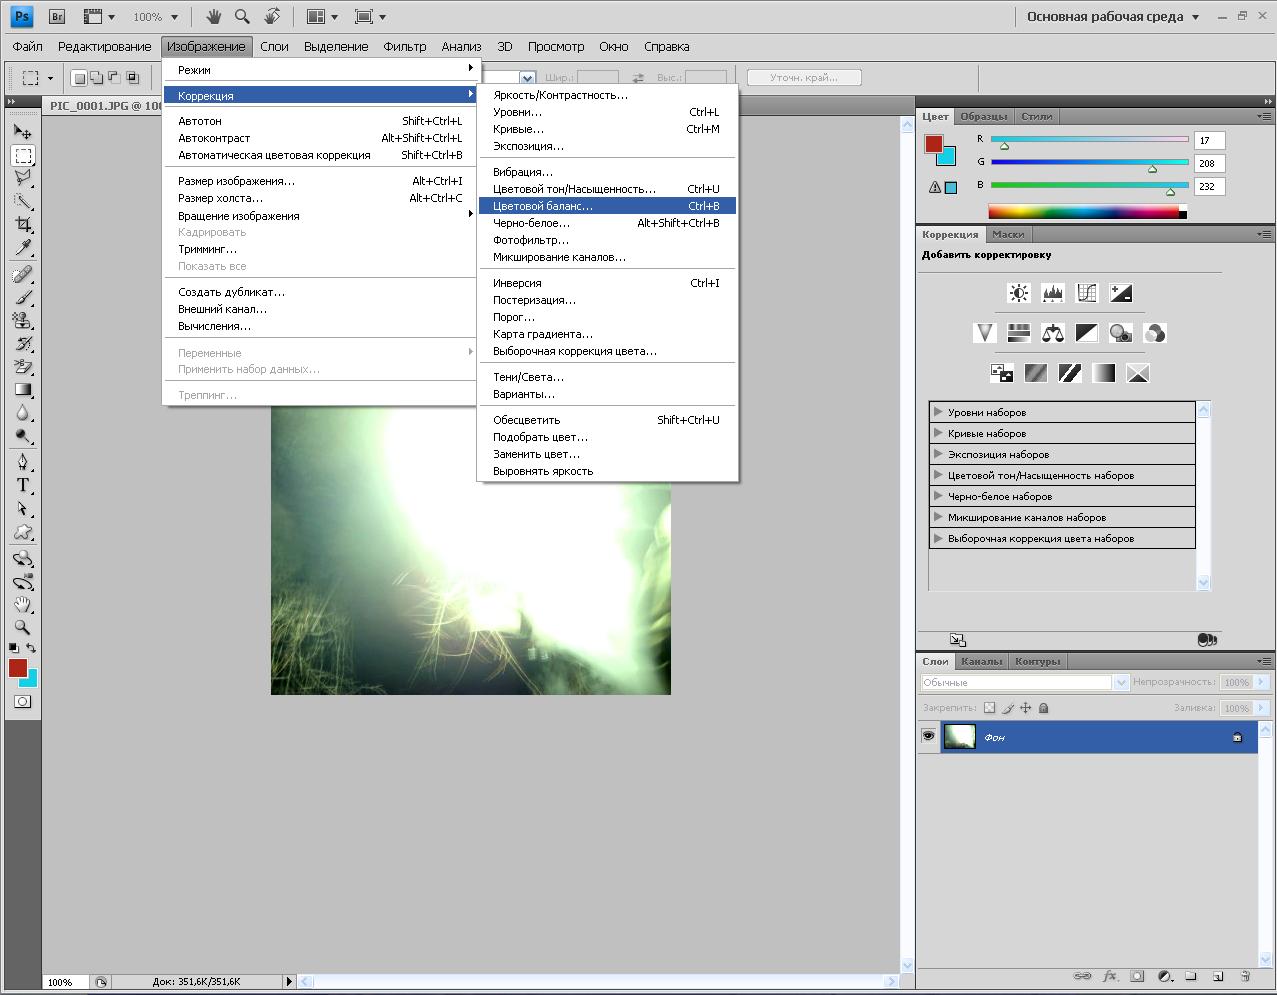Hide the Фон layer with the eye icon
The height and width of the screenshot is (995, 1277).
pos(928,736)
